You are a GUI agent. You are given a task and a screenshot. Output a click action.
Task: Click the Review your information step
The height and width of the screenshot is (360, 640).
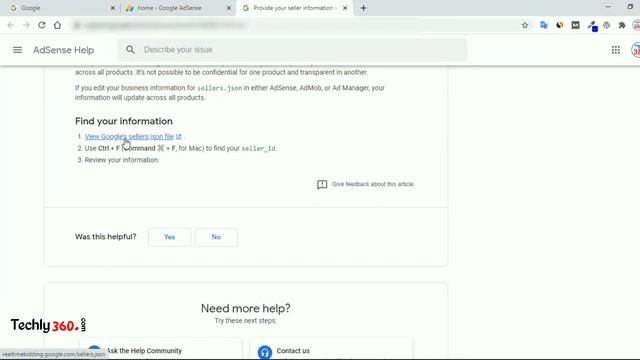(x=122, y=160)
